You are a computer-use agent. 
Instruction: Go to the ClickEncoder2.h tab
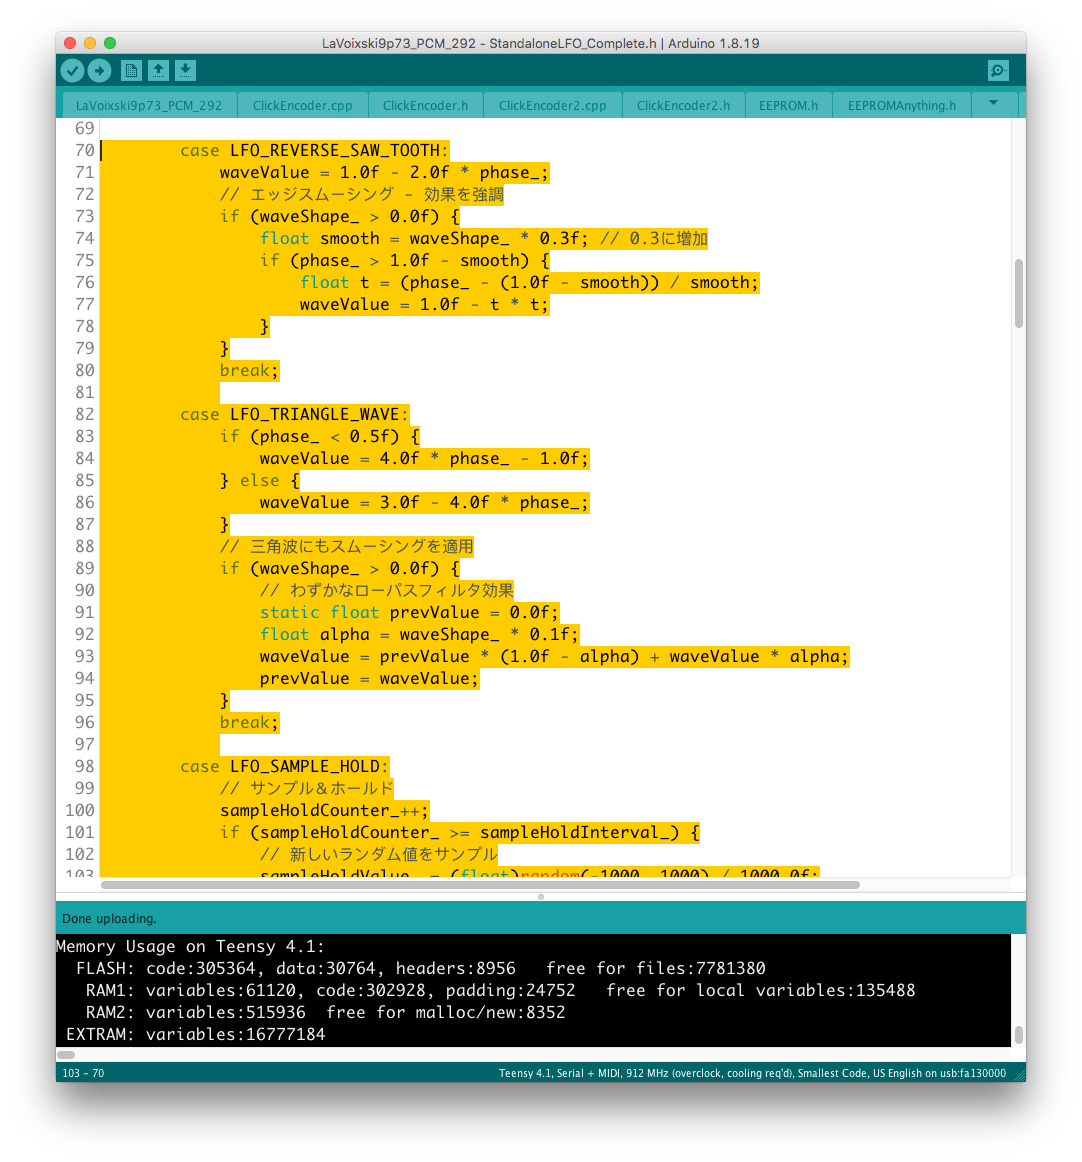coord(683,105)
